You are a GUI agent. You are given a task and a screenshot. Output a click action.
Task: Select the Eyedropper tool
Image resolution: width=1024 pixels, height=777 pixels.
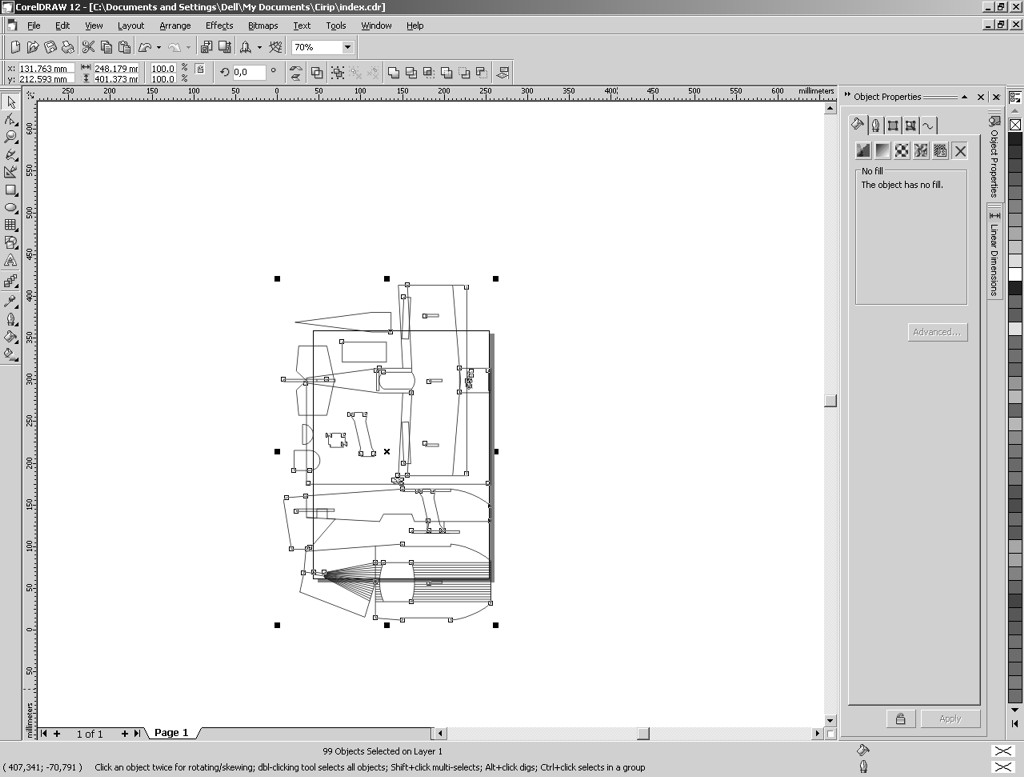(10, 301)
